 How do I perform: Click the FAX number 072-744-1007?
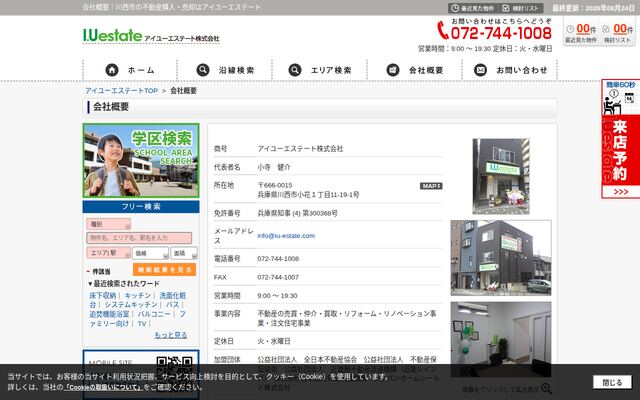click(x=278, y=277)
